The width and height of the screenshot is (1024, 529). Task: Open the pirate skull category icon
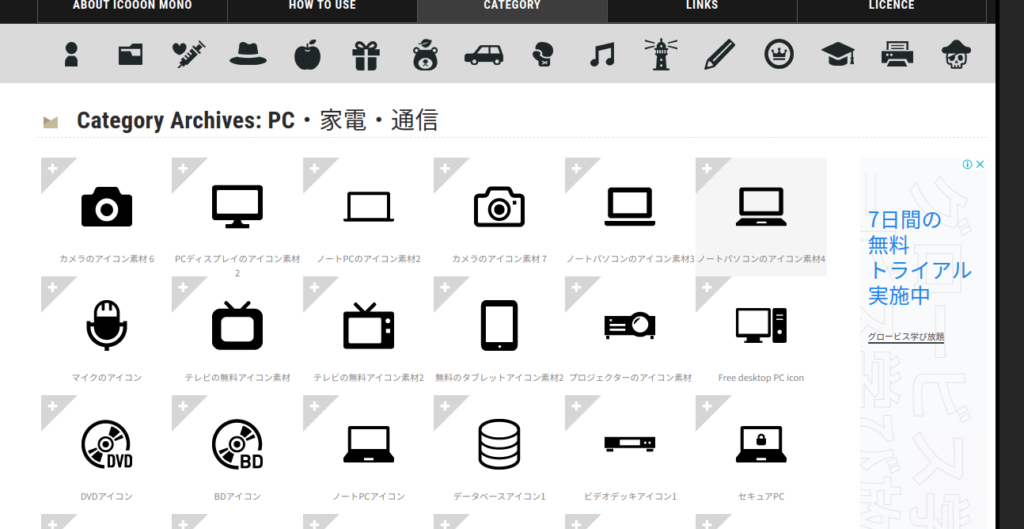pos(956,55)
